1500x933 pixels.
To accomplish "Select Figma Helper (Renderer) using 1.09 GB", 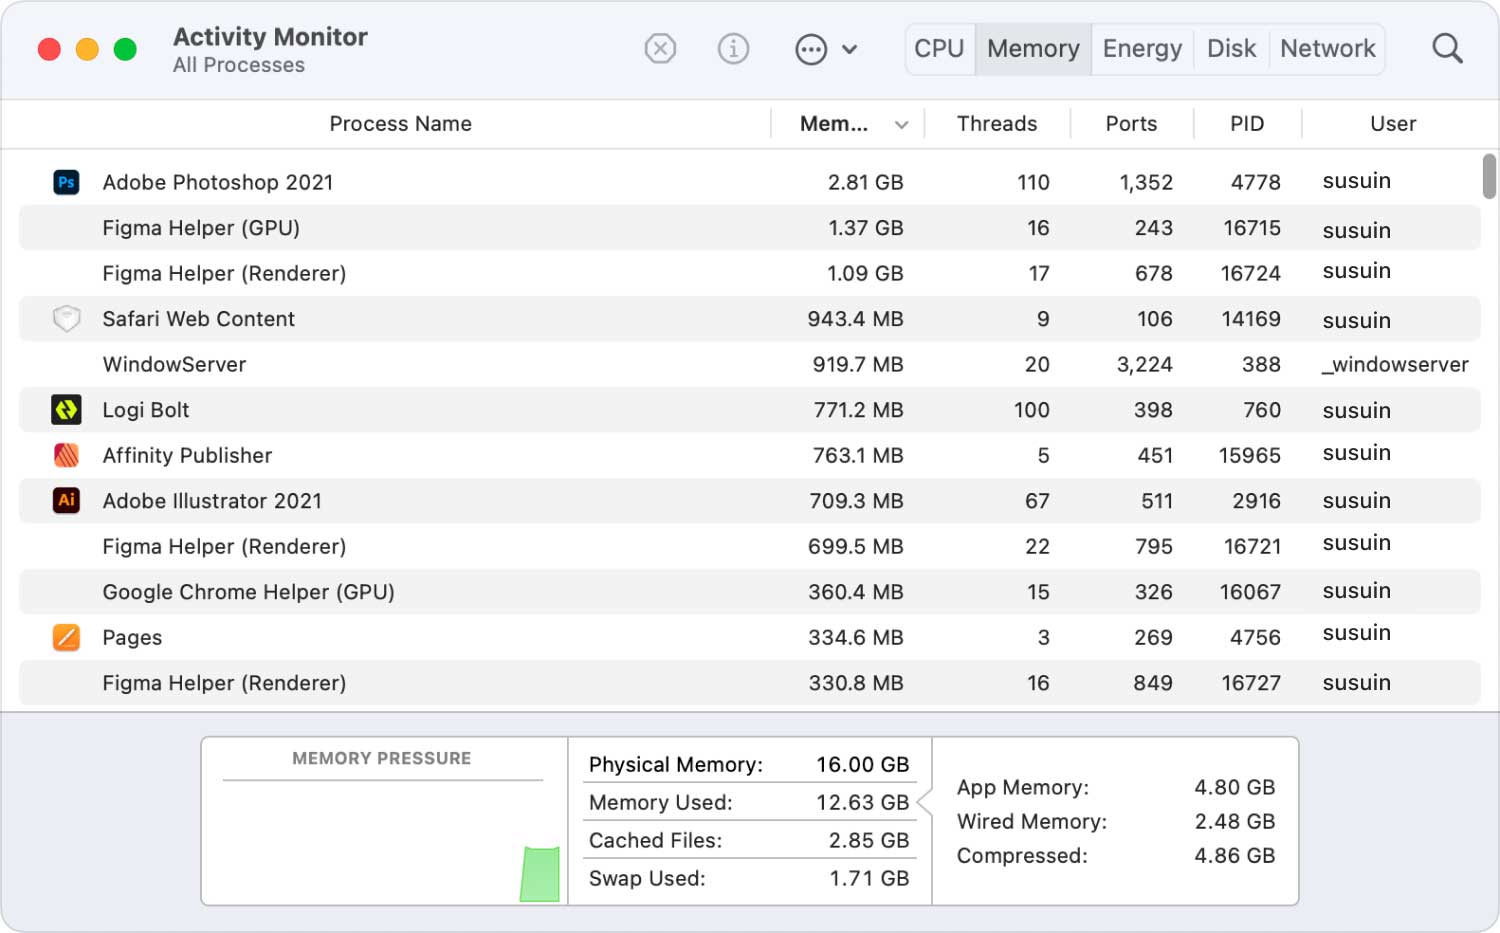I will click(750, 273).
